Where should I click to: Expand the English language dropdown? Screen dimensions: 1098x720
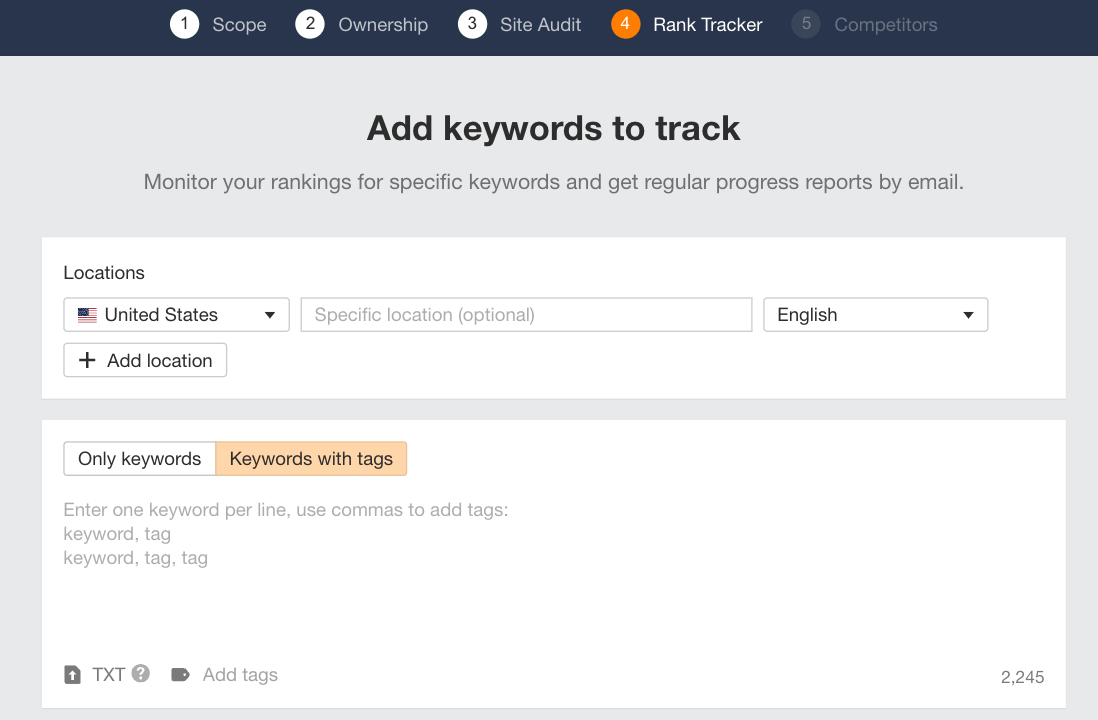(875, 314)
